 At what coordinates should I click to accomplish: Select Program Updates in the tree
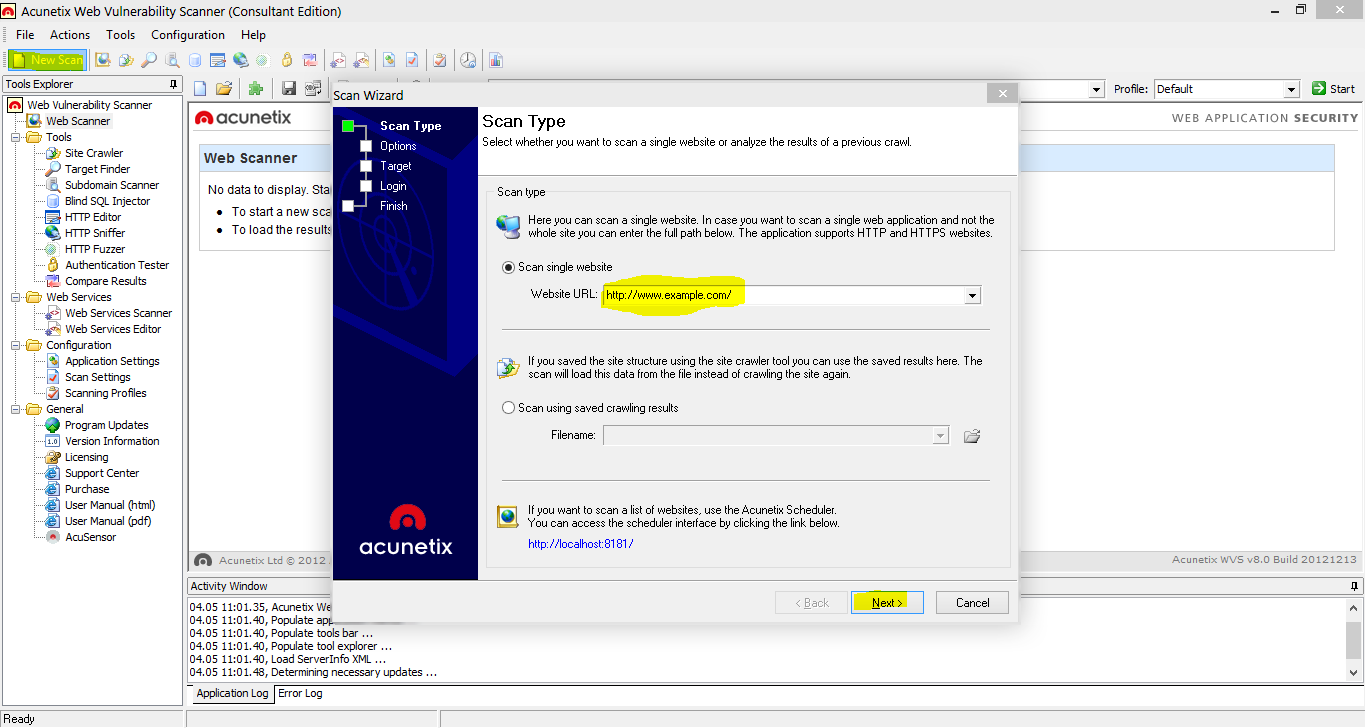(106, 425)
